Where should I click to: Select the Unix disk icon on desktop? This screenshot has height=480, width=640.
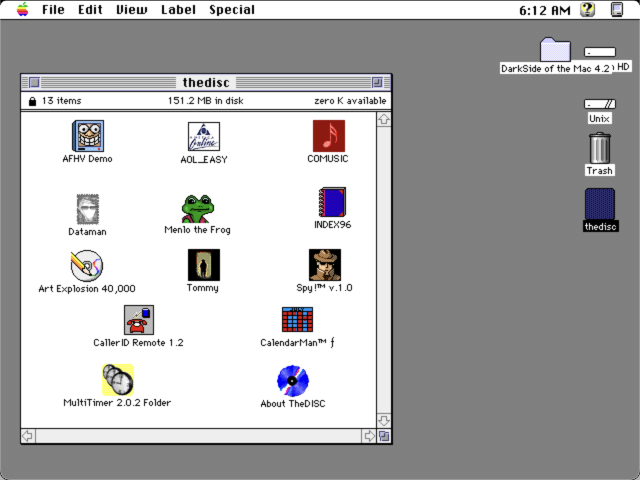pos(600,104)
